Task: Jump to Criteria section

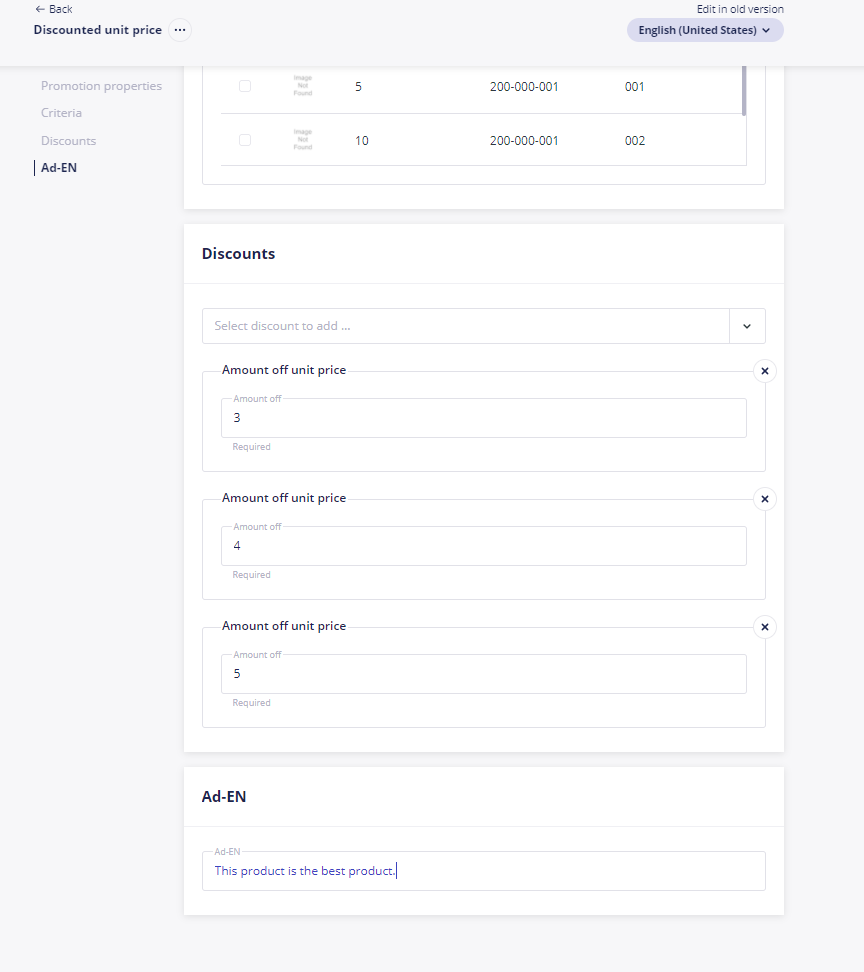Action: pos(61,113)
